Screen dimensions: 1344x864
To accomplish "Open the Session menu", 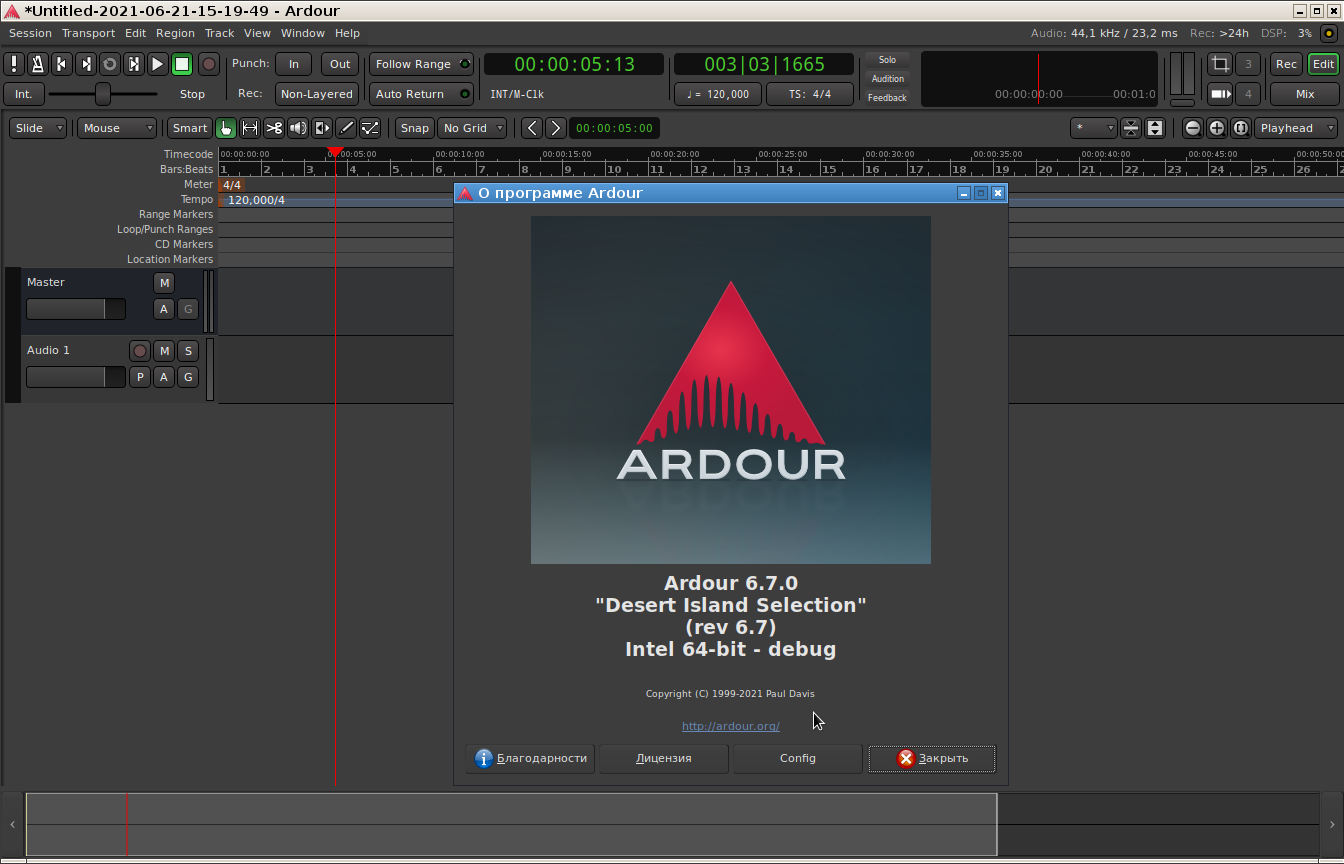I will (x=30, y=33).
